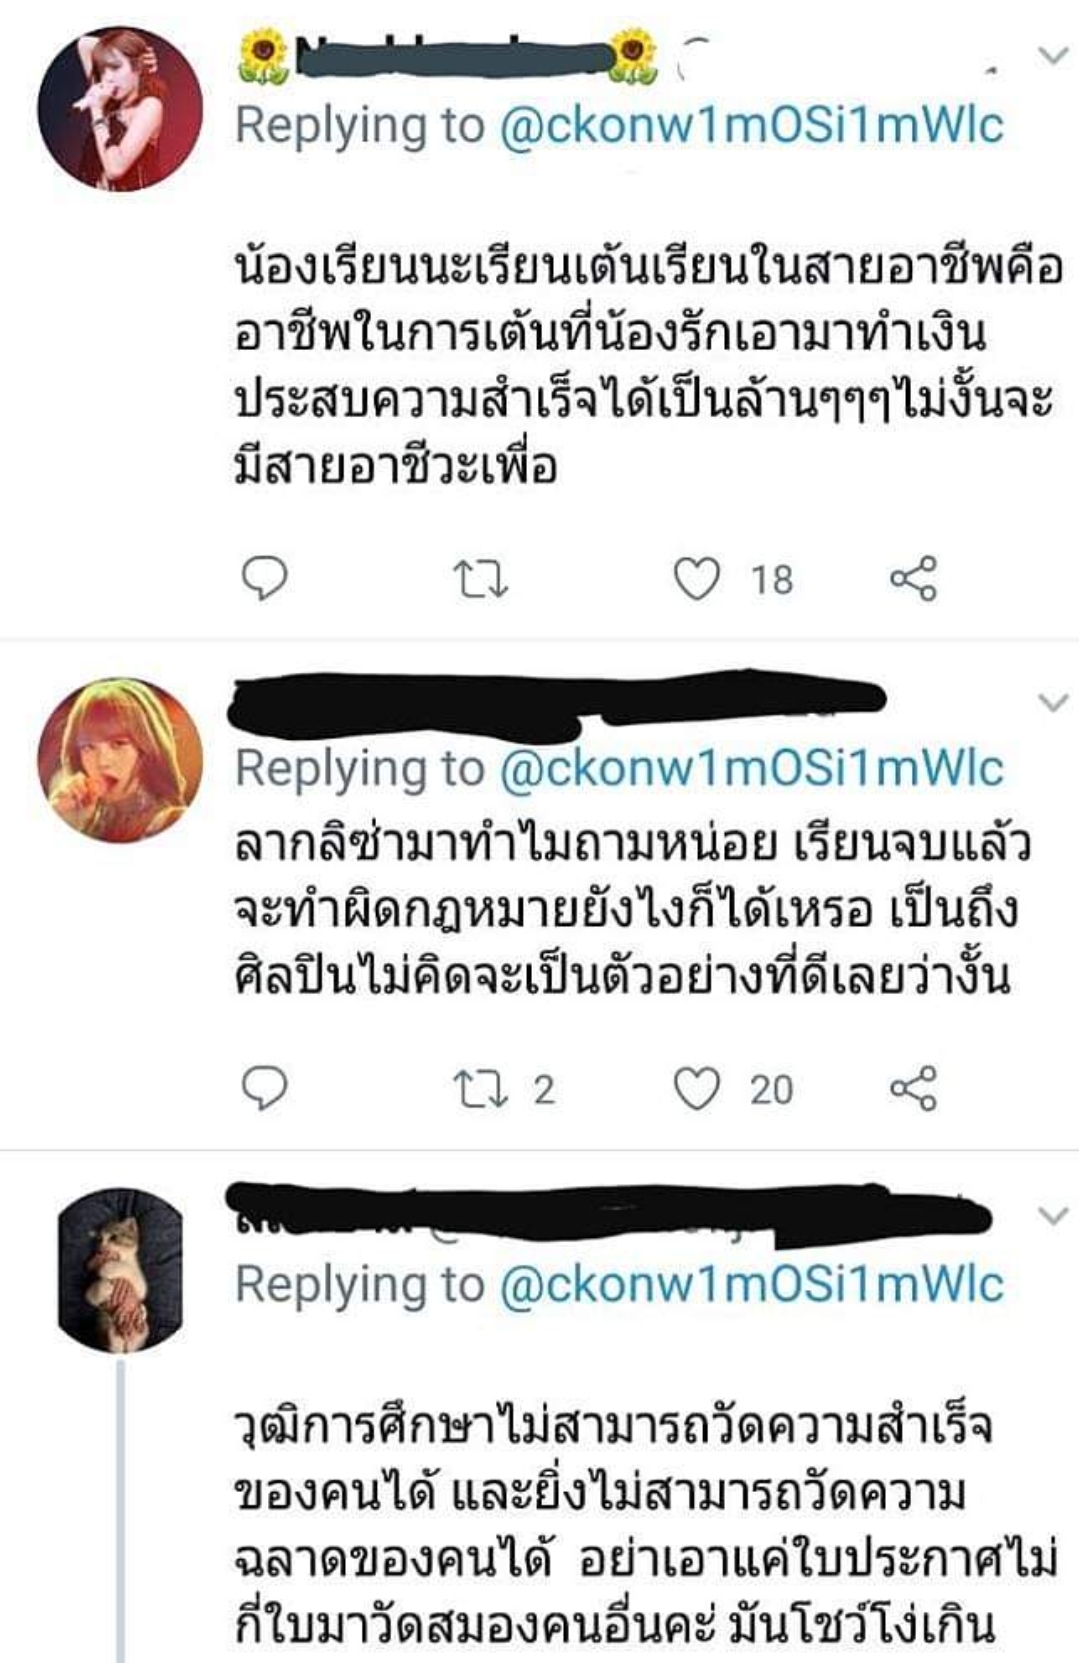The height and width of the screenshot is (1663, 1079).
Task: Open @ckonw1mOSi1mWlc link in third reply
Action: click(x=751, y=1284)
